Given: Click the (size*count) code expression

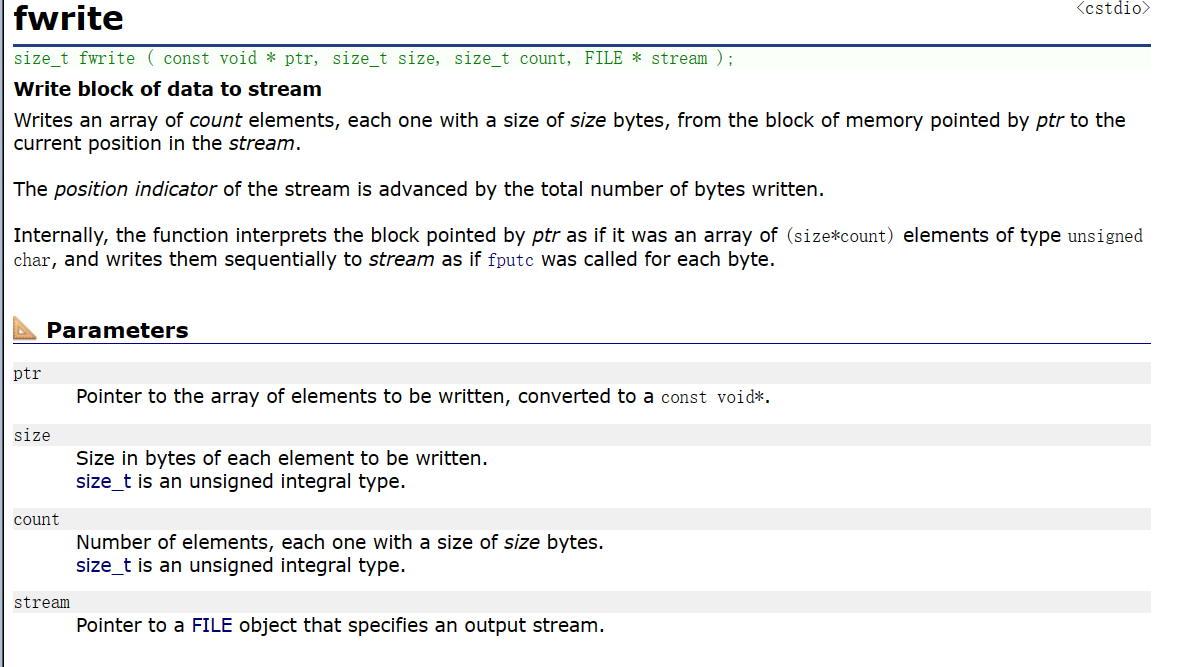Looking at the screenshot, I should pos(841,237).
